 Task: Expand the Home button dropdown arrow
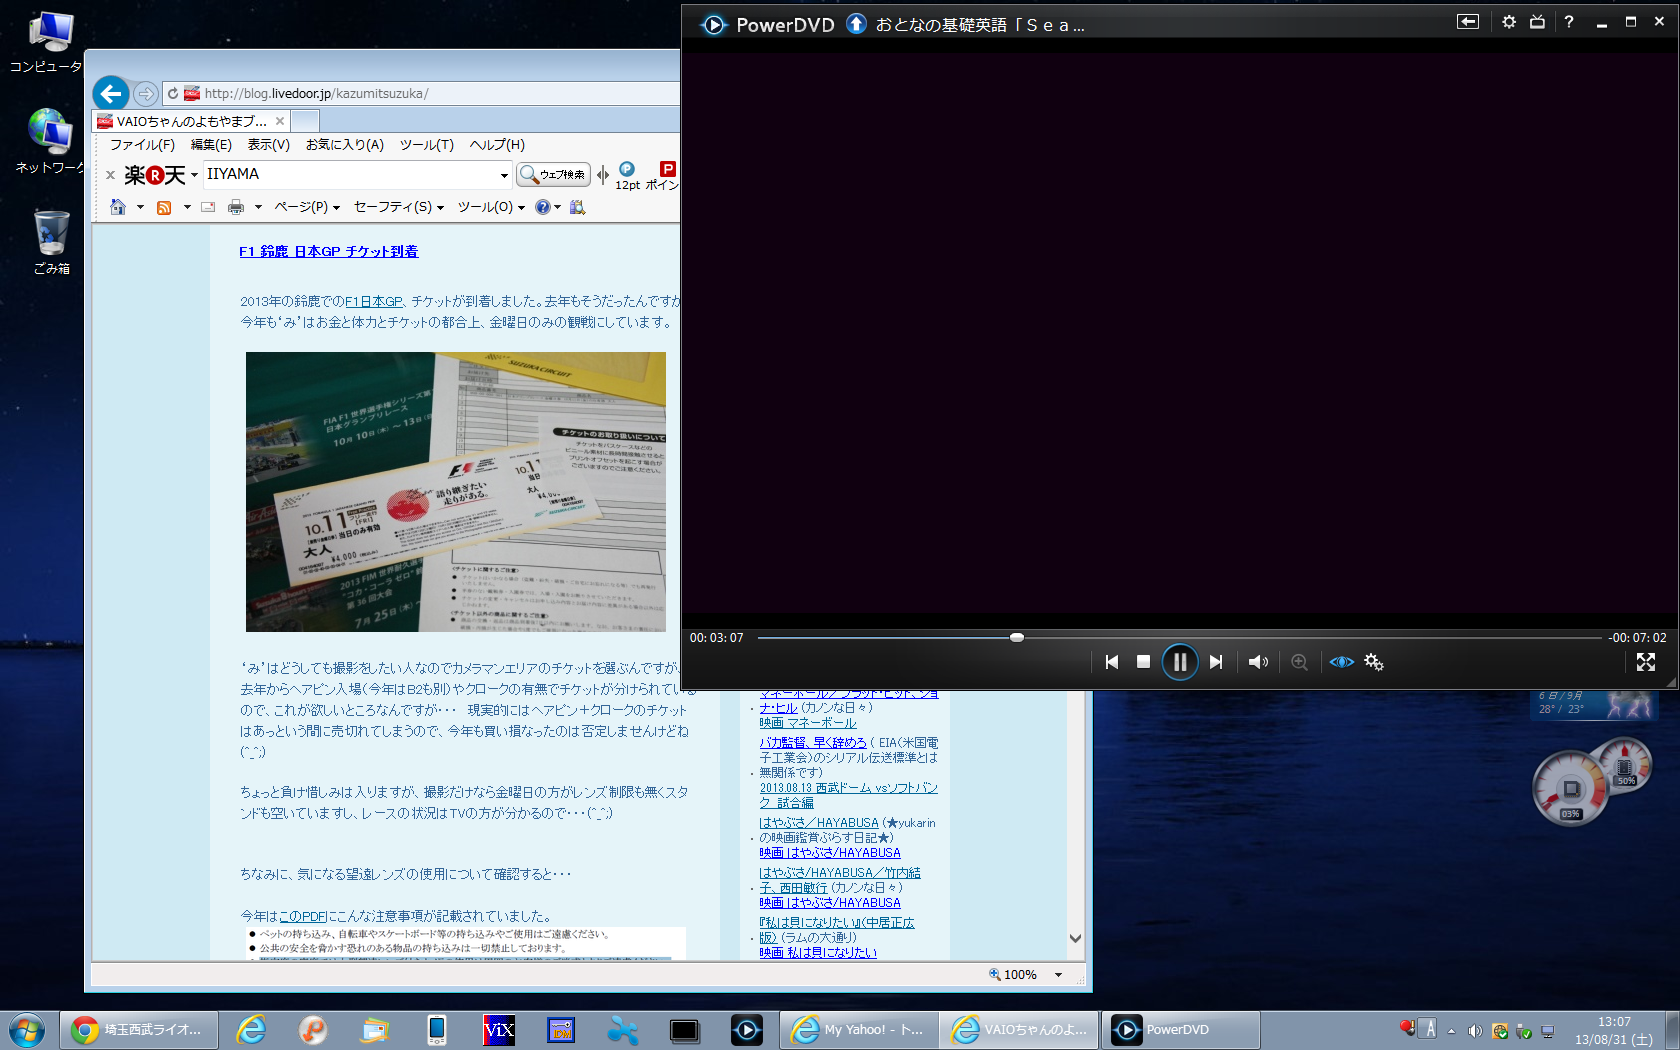point(140,207)
